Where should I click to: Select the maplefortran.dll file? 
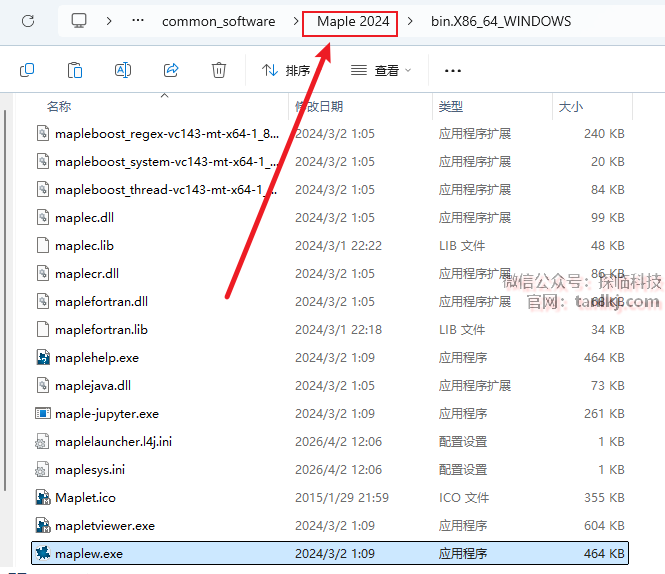(101, 302)
